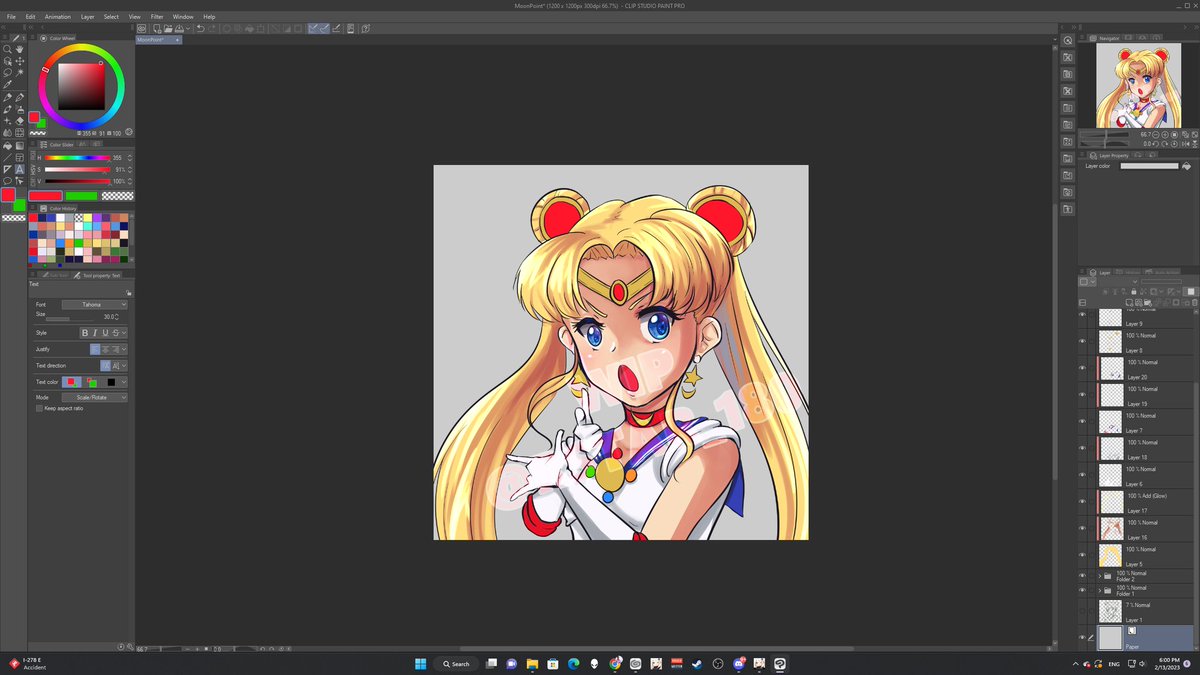Click the Windows Start button

(420, 663)
